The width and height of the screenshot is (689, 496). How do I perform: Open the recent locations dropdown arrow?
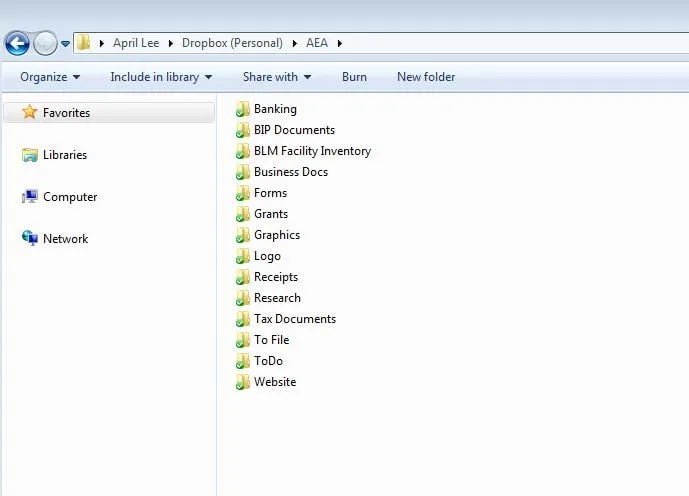coord(65,43)
